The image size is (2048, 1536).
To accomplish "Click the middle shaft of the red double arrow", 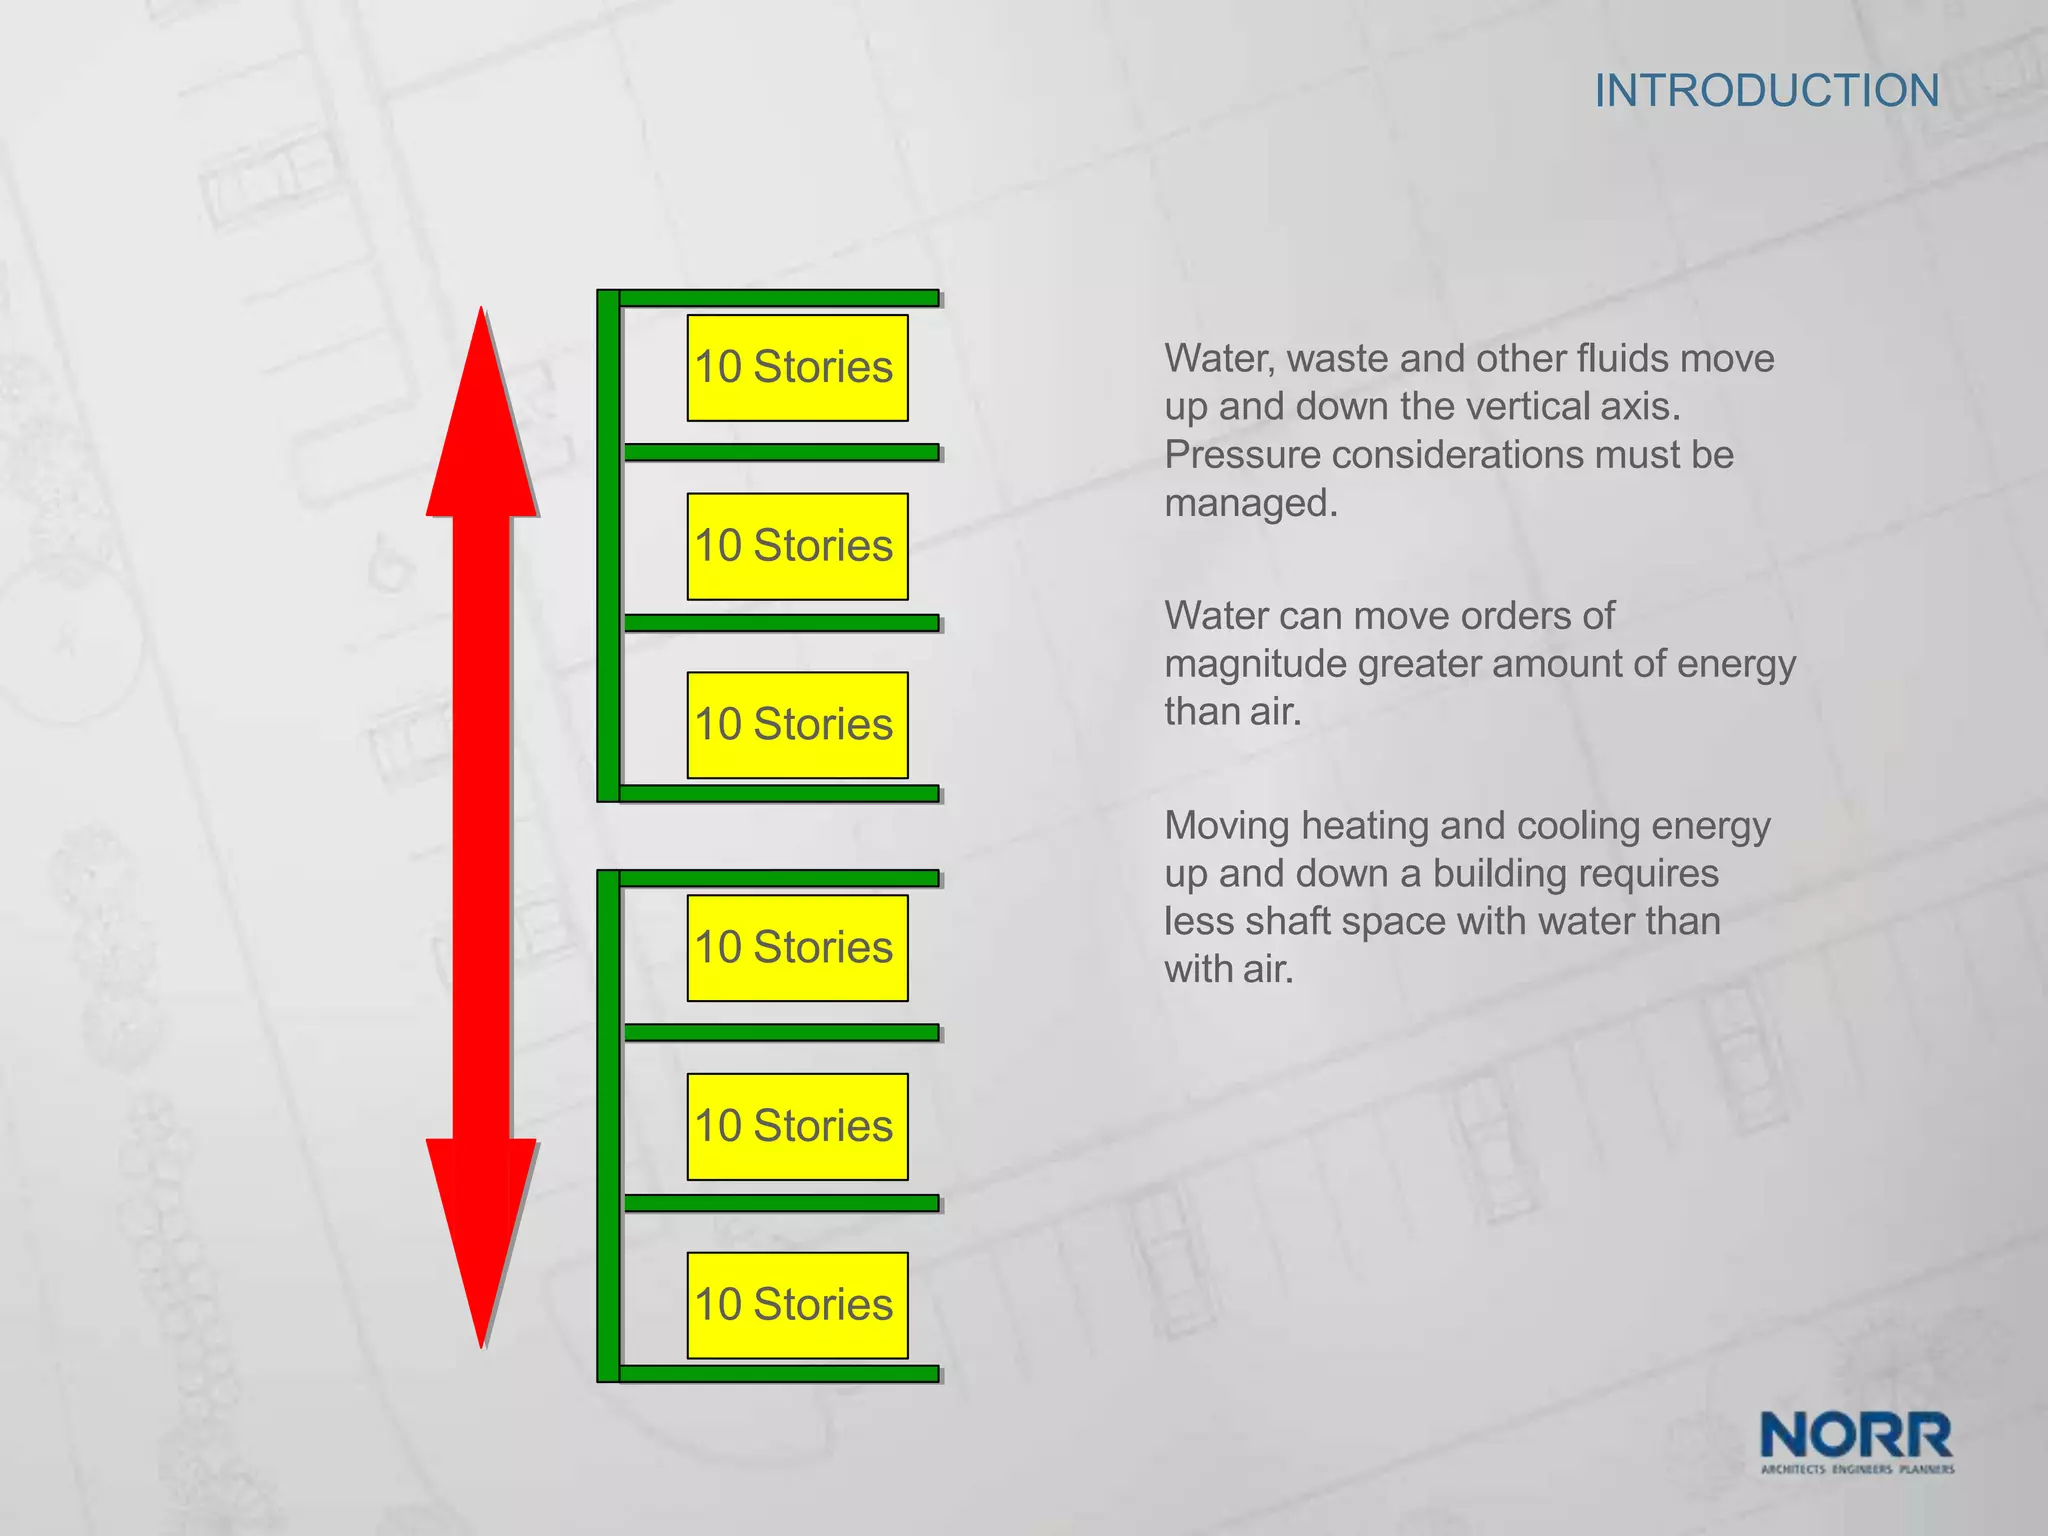I will click(482, 825).
